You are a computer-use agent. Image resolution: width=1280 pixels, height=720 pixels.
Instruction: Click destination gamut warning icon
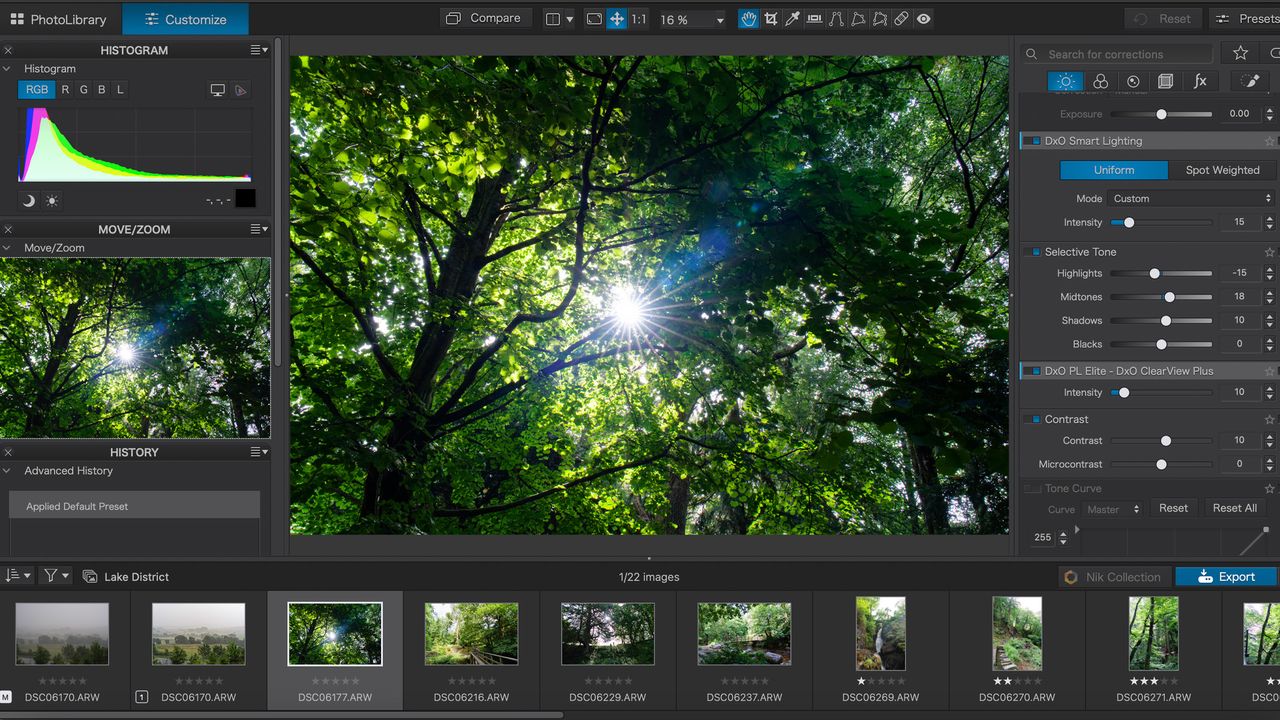(240, 90)
